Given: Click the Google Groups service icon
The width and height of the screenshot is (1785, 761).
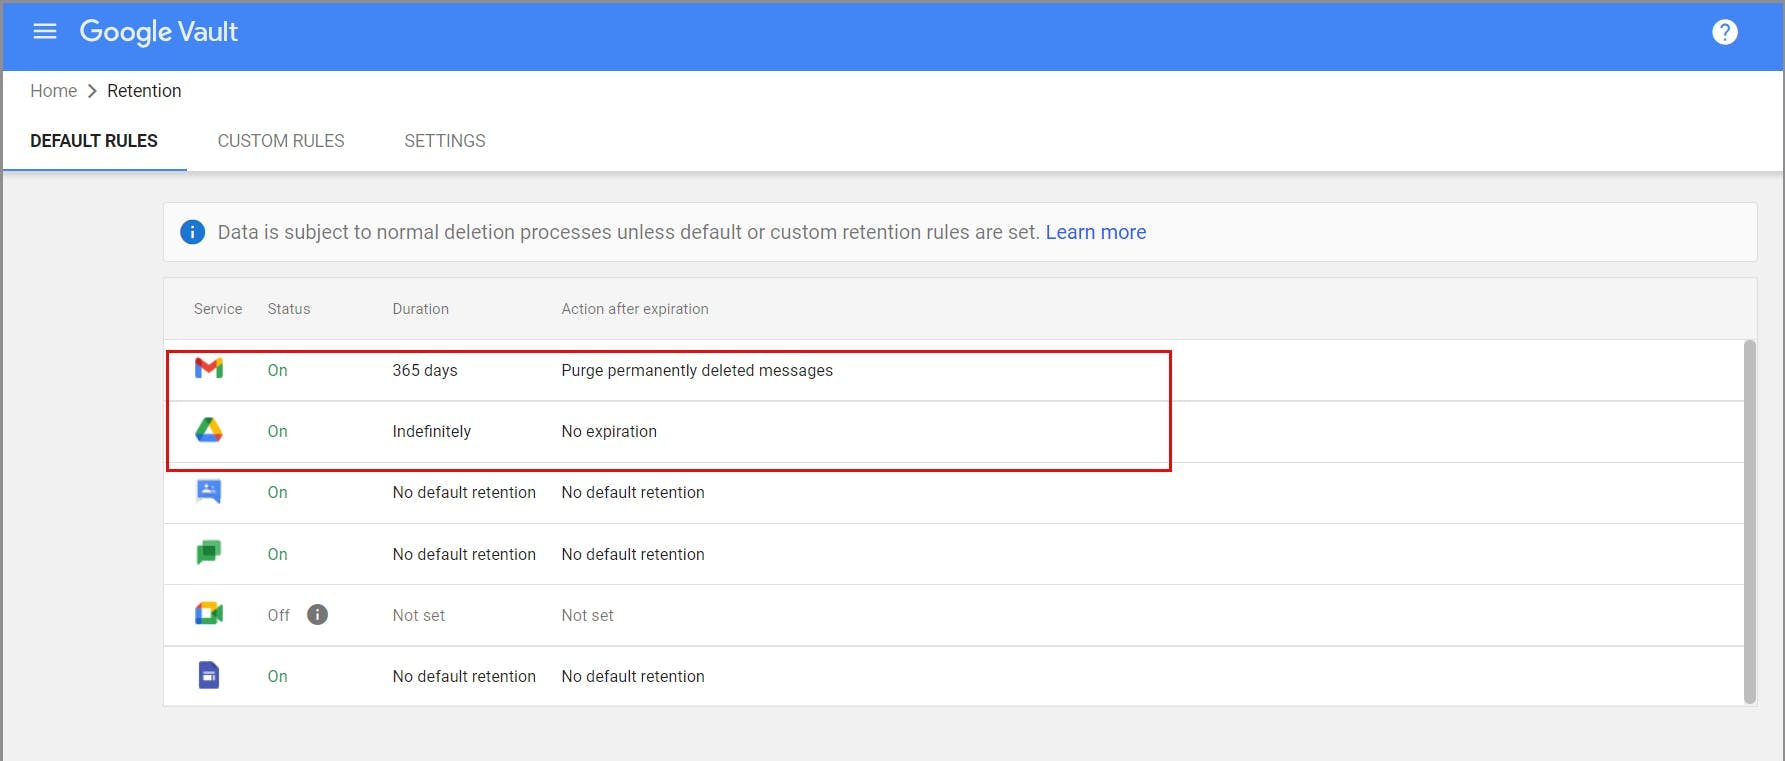Looking at the screenshot, I should [209, 491].
